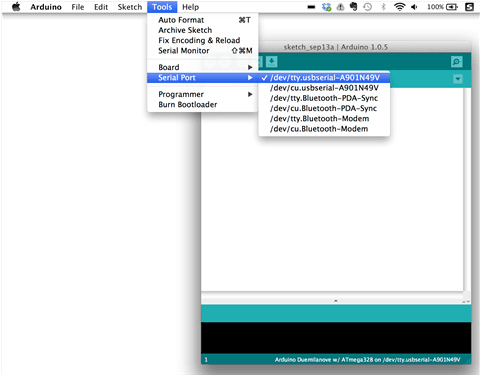Expand the Serial Port submenu

tap(202, 78)
